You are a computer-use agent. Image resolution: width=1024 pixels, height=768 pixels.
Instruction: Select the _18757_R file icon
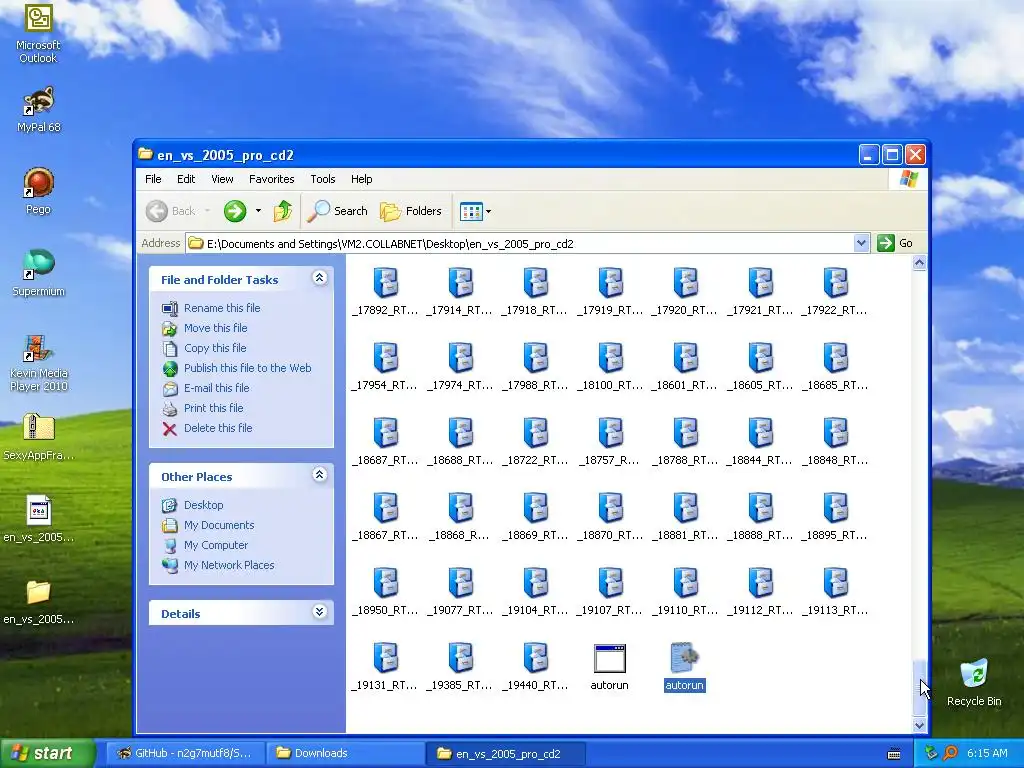tap(611, 433)
